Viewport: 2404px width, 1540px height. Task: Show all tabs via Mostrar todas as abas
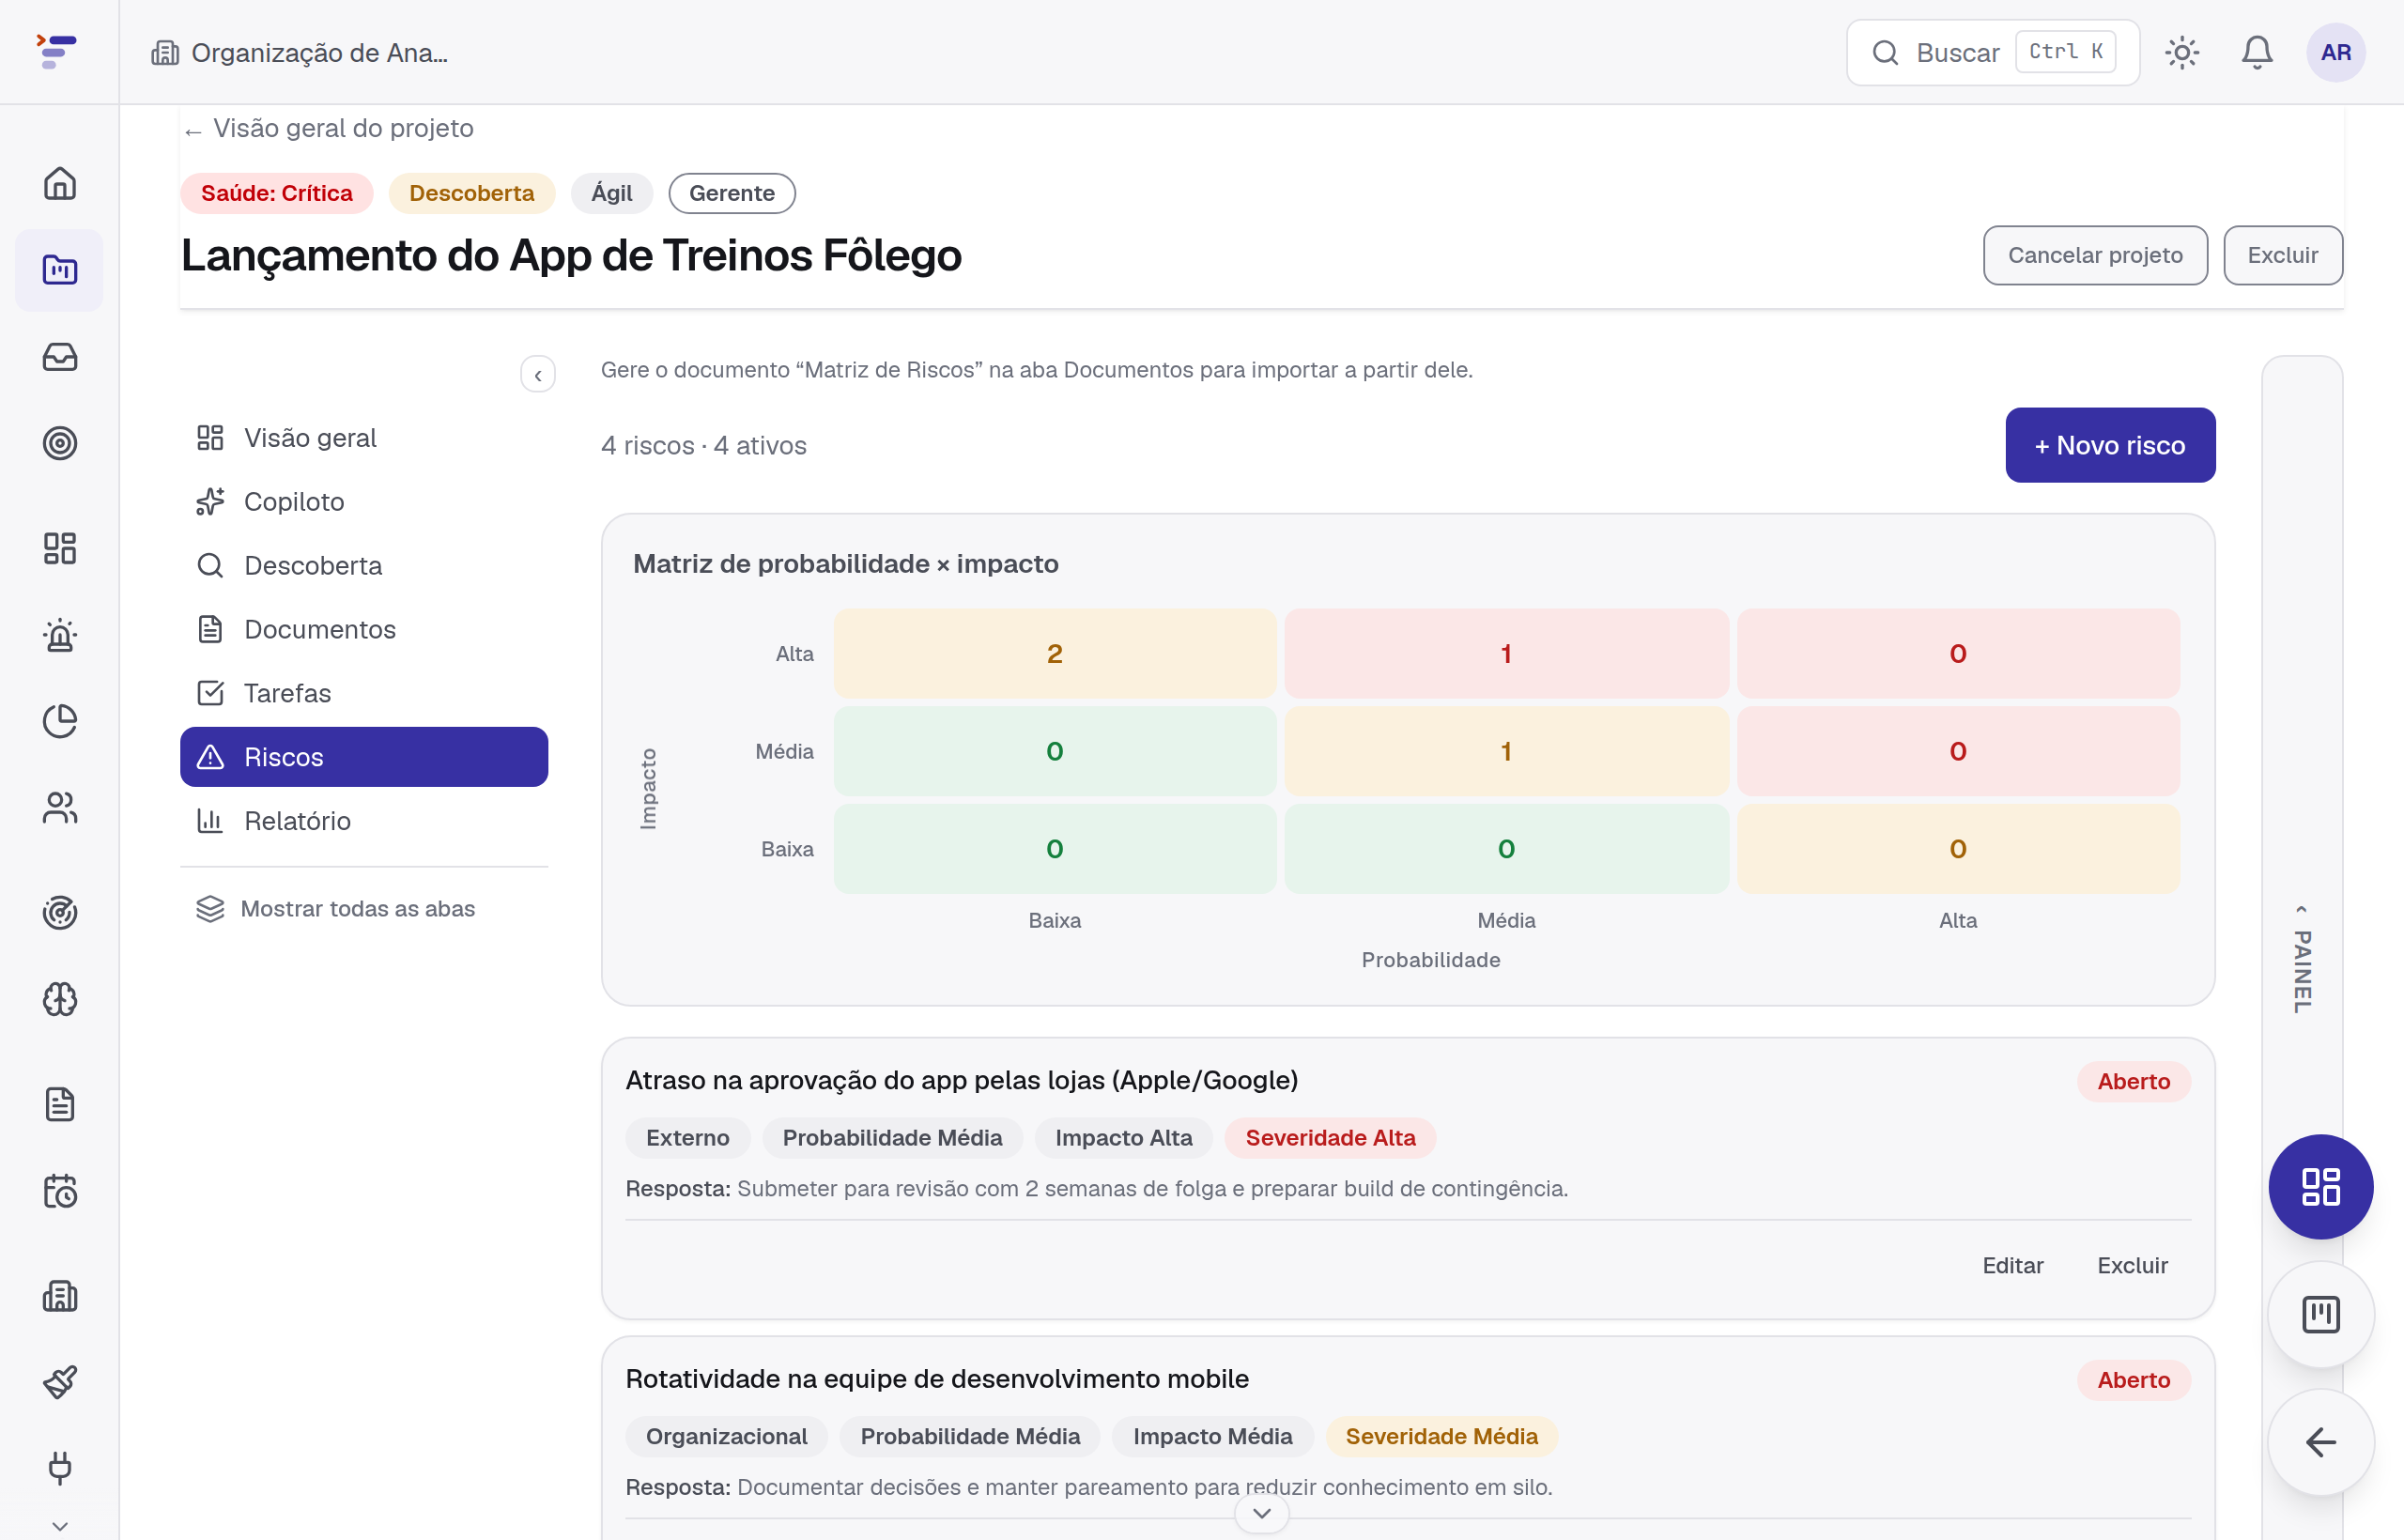(x=336, y=909)
